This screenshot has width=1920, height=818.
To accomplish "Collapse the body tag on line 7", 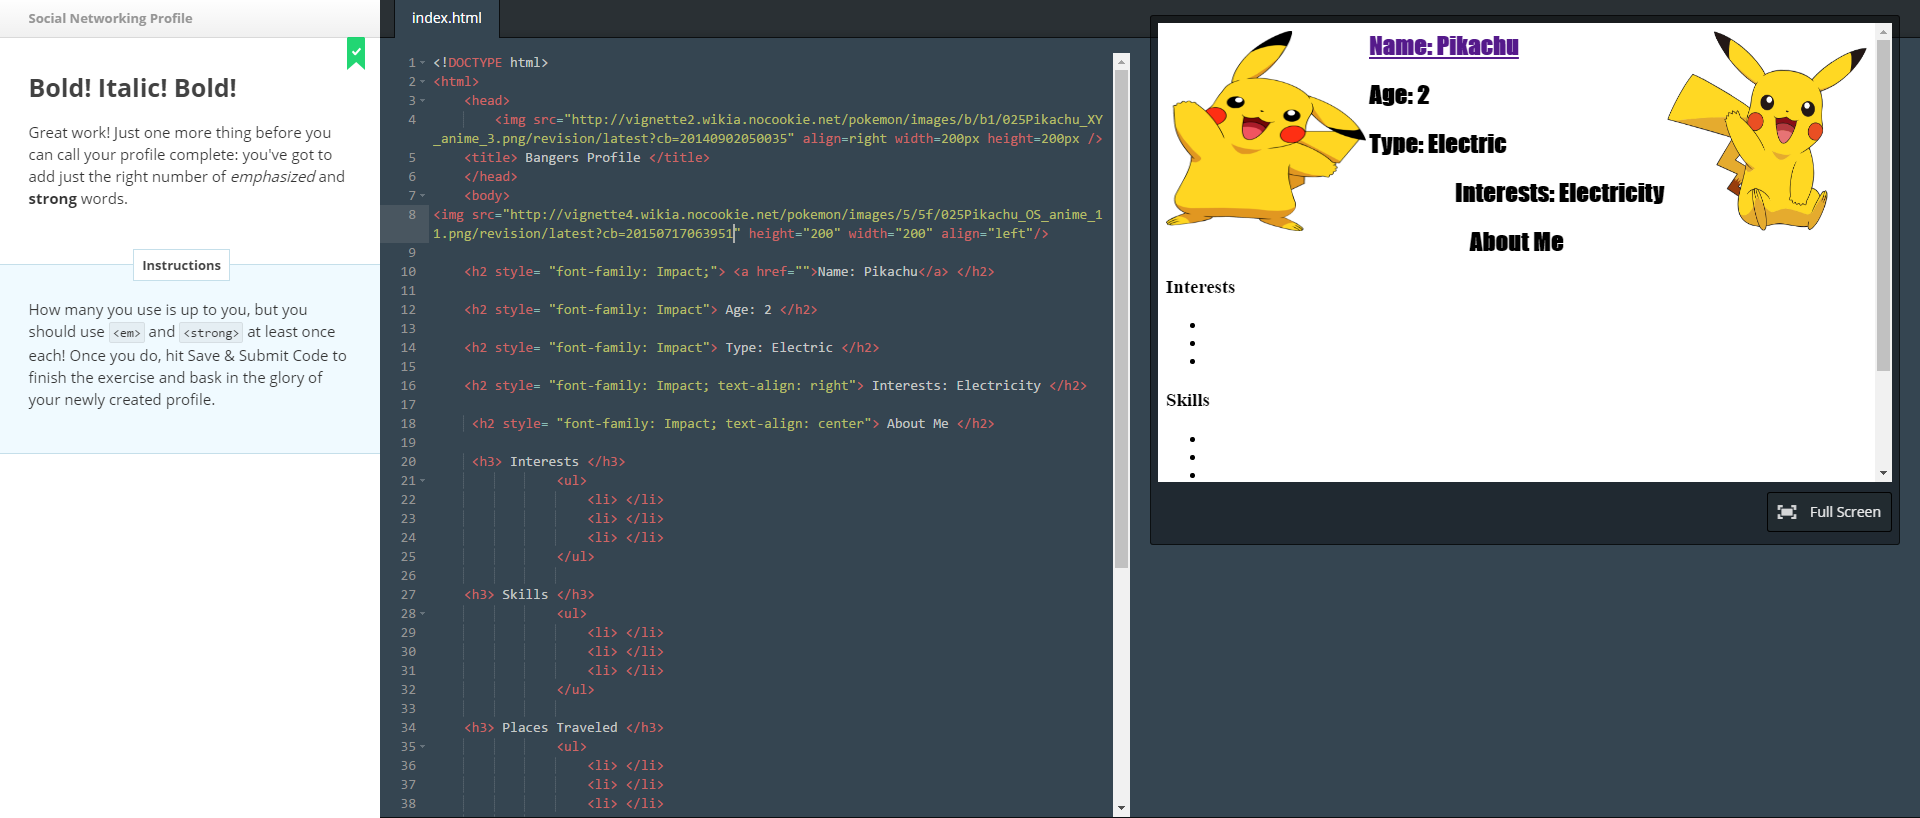I will 423,196.
